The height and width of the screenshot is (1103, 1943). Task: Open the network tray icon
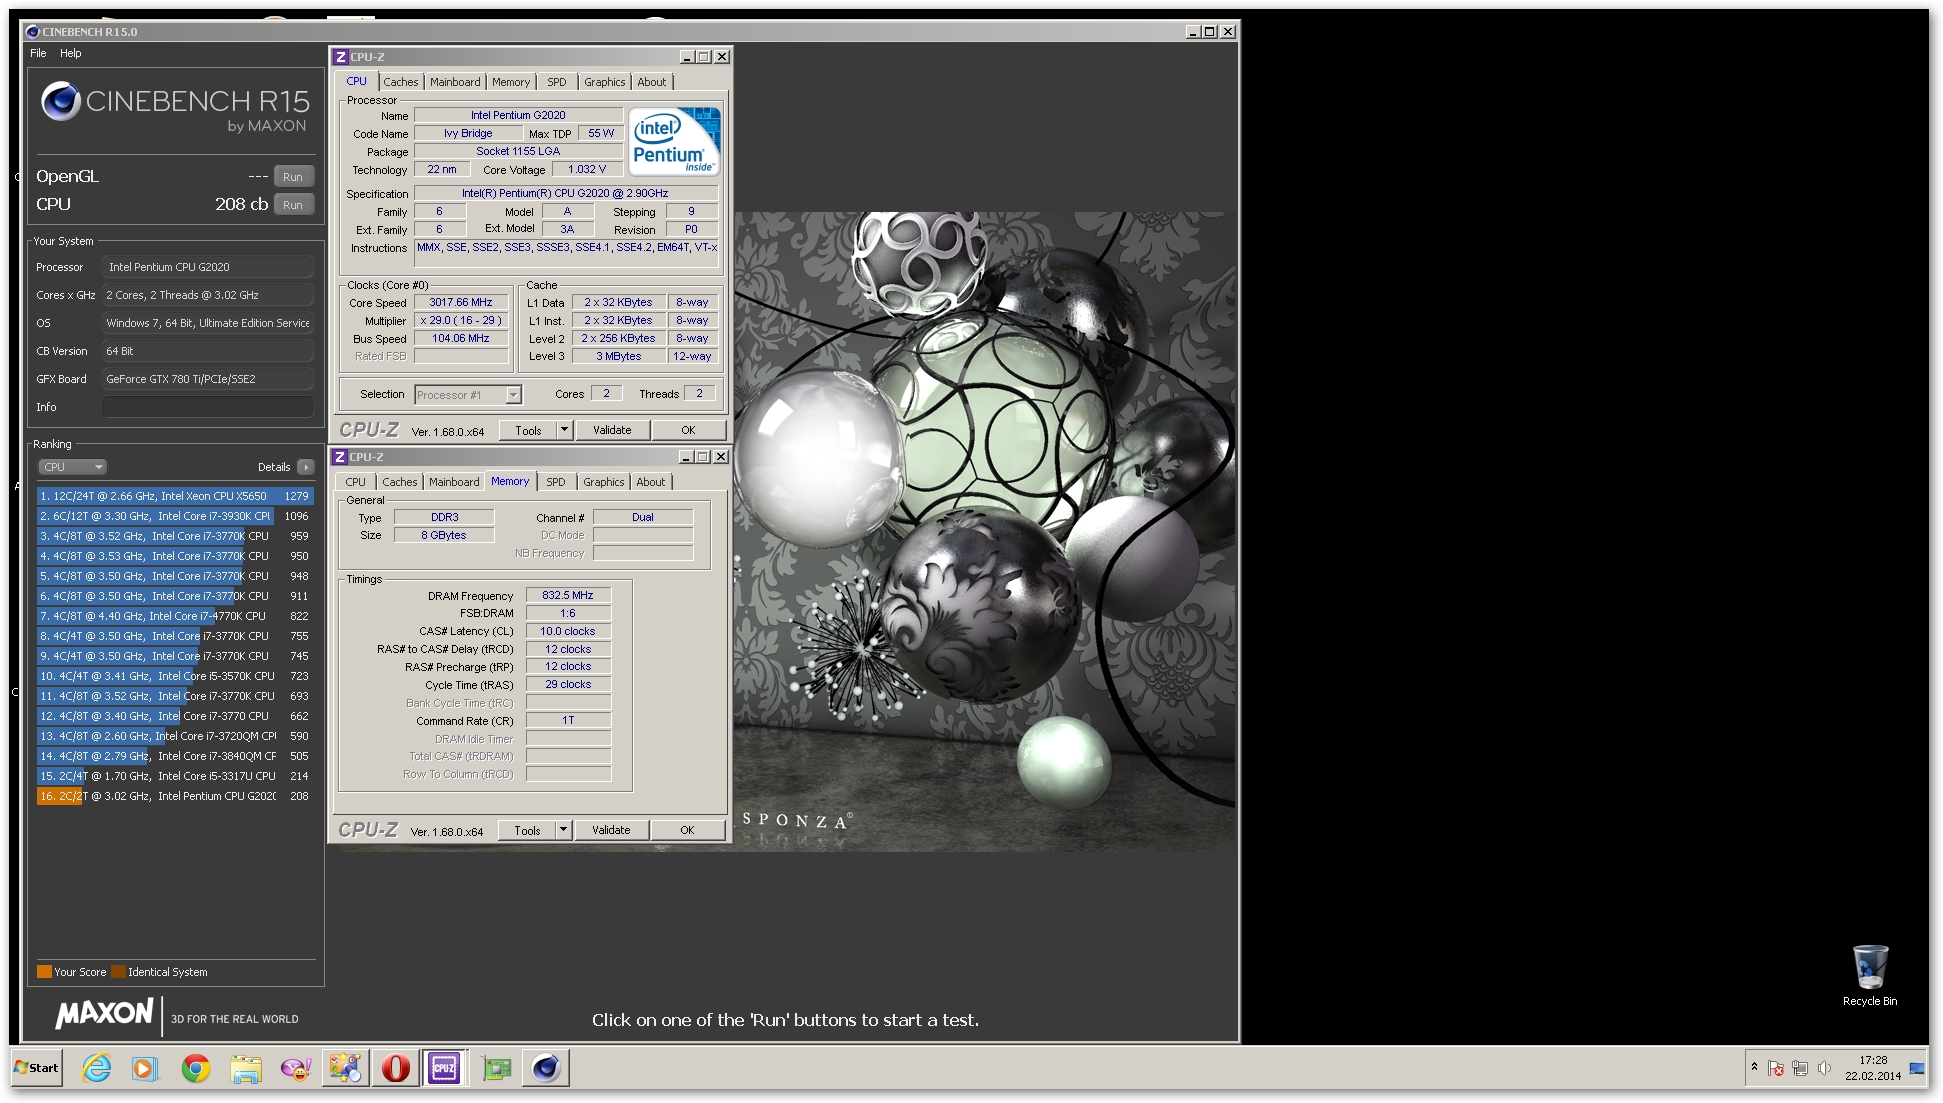(x=1800, y=1068)
